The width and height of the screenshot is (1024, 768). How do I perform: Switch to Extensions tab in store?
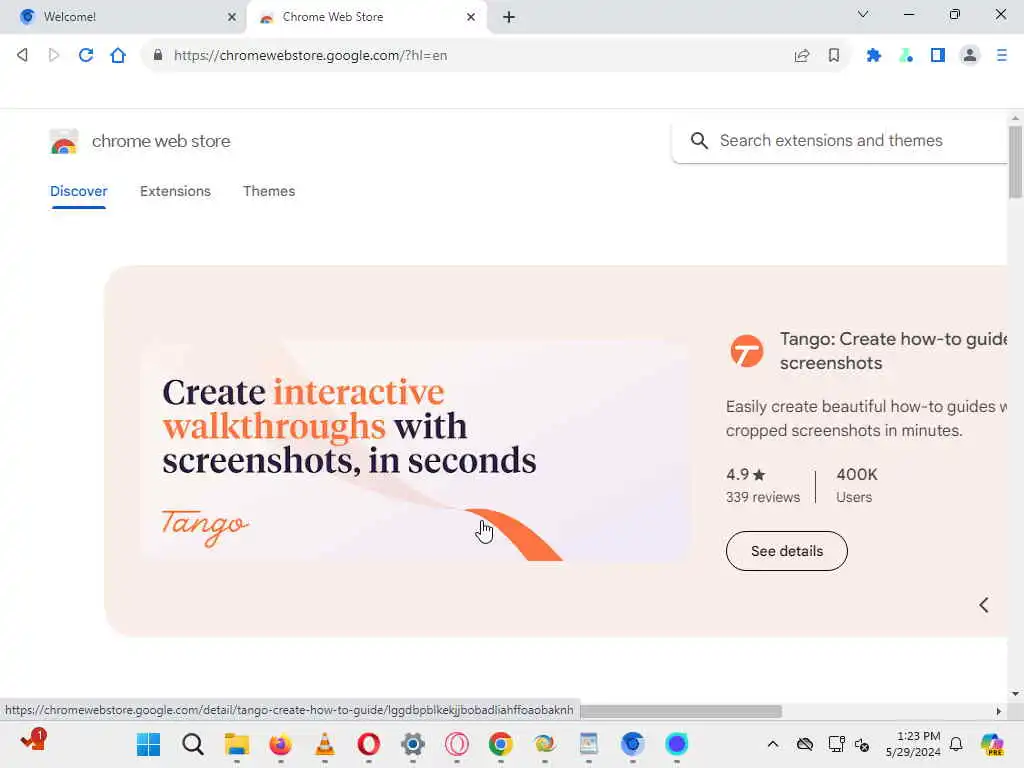coord(175,191)
